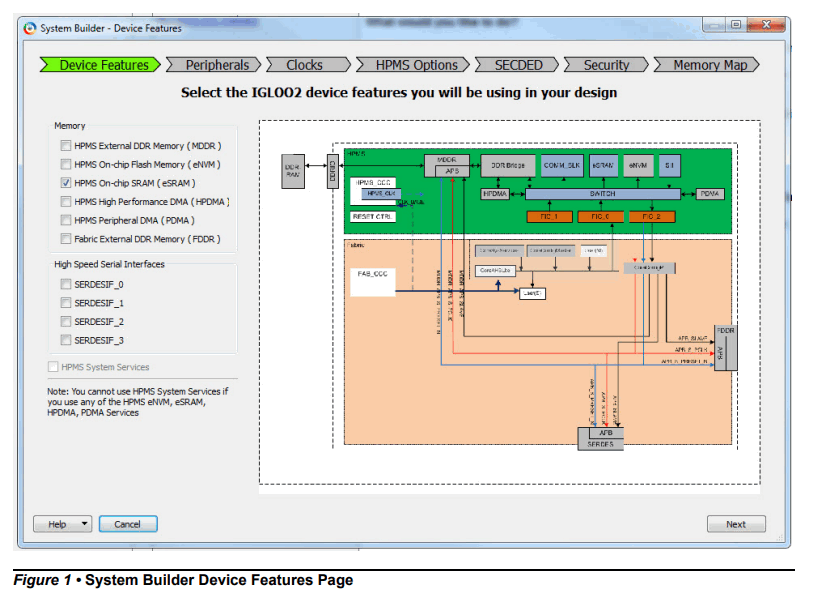
Task: Select the SERDES block at diagram bottom
Action: (601, 439)
